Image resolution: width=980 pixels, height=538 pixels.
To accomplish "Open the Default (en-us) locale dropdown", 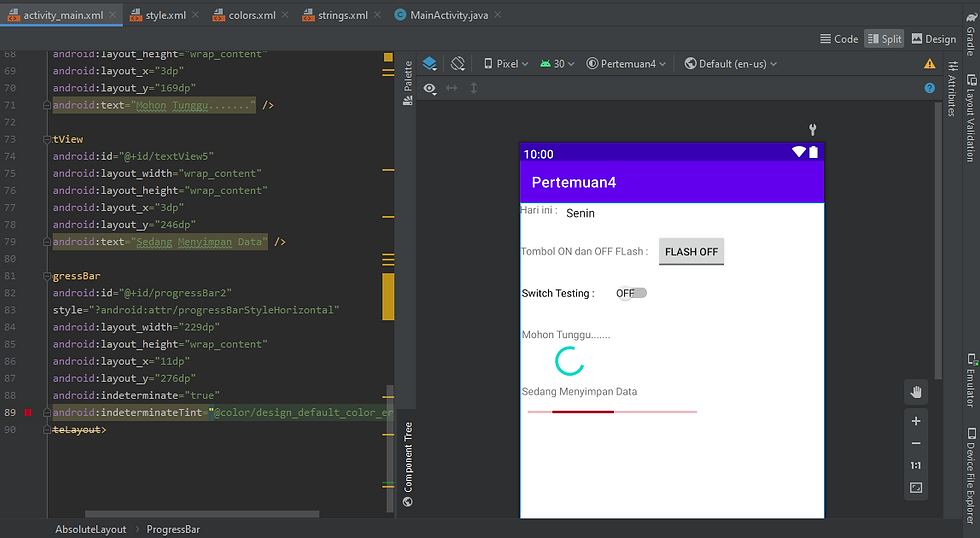I will (731, 64).
